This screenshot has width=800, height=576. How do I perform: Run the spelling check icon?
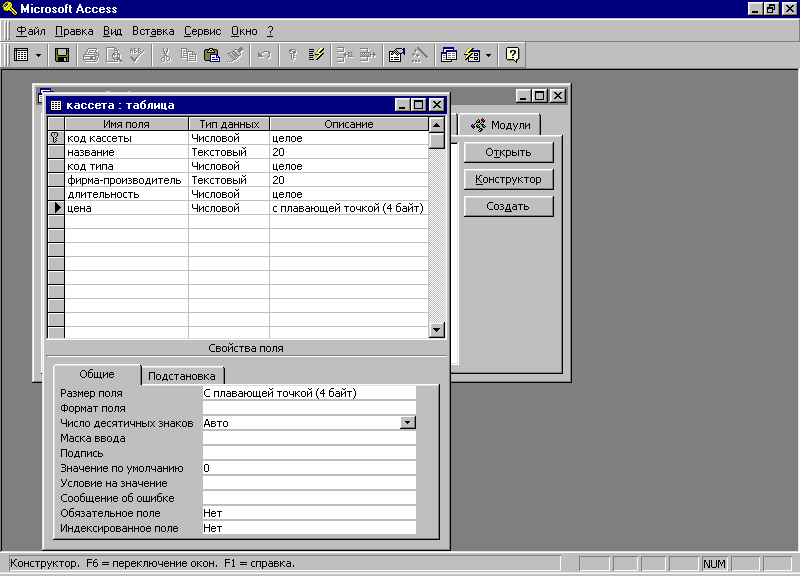[136, 55]
